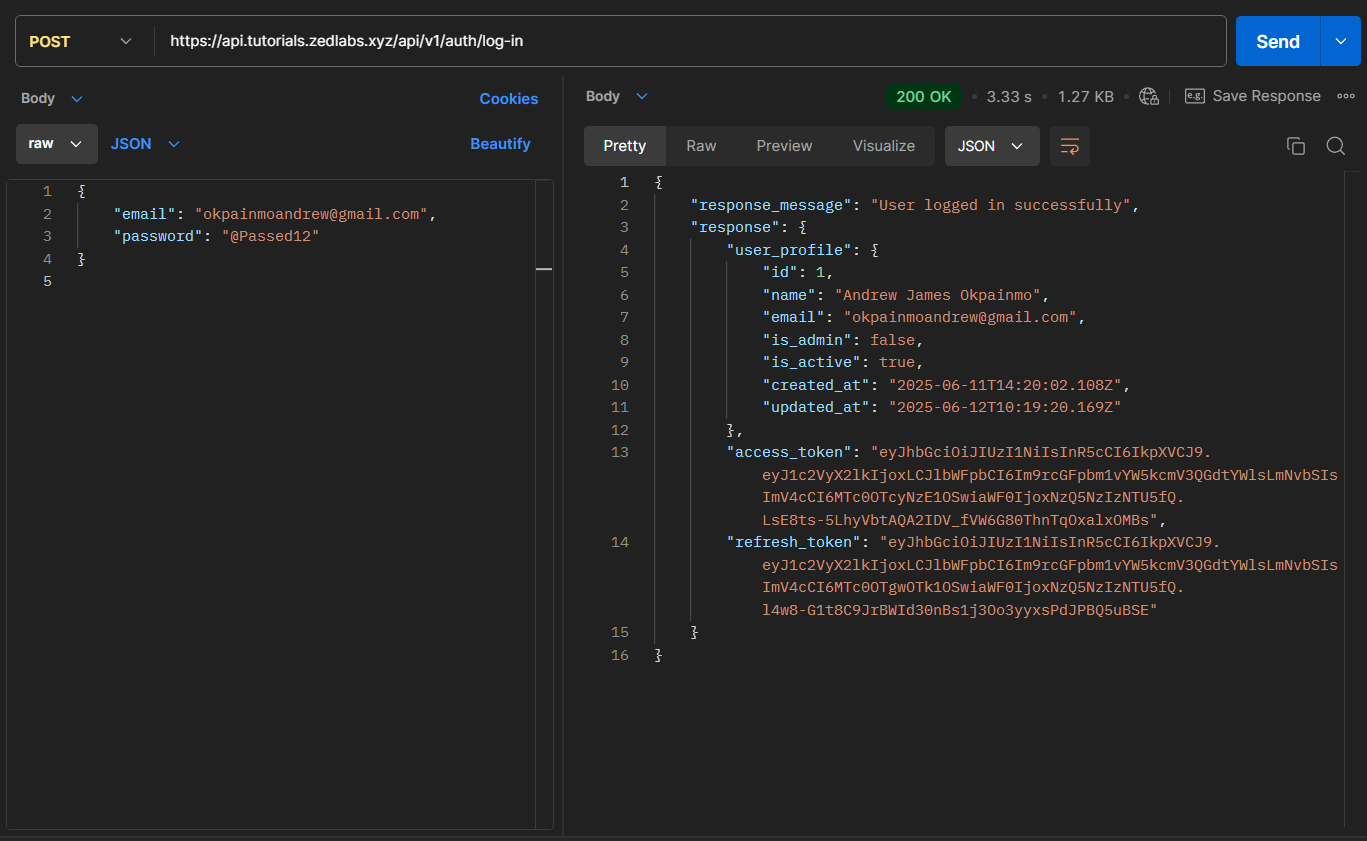Open the response JSON format dropdown
Viewport: 1367px width, 841px height.
coord(991,146)
